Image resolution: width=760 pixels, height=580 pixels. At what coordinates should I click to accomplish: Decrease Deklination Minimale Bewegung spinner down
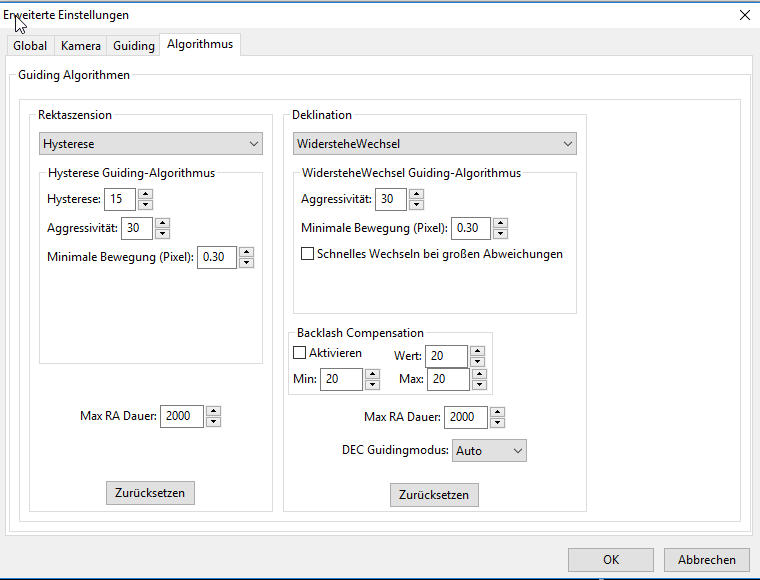pos(500,234)
